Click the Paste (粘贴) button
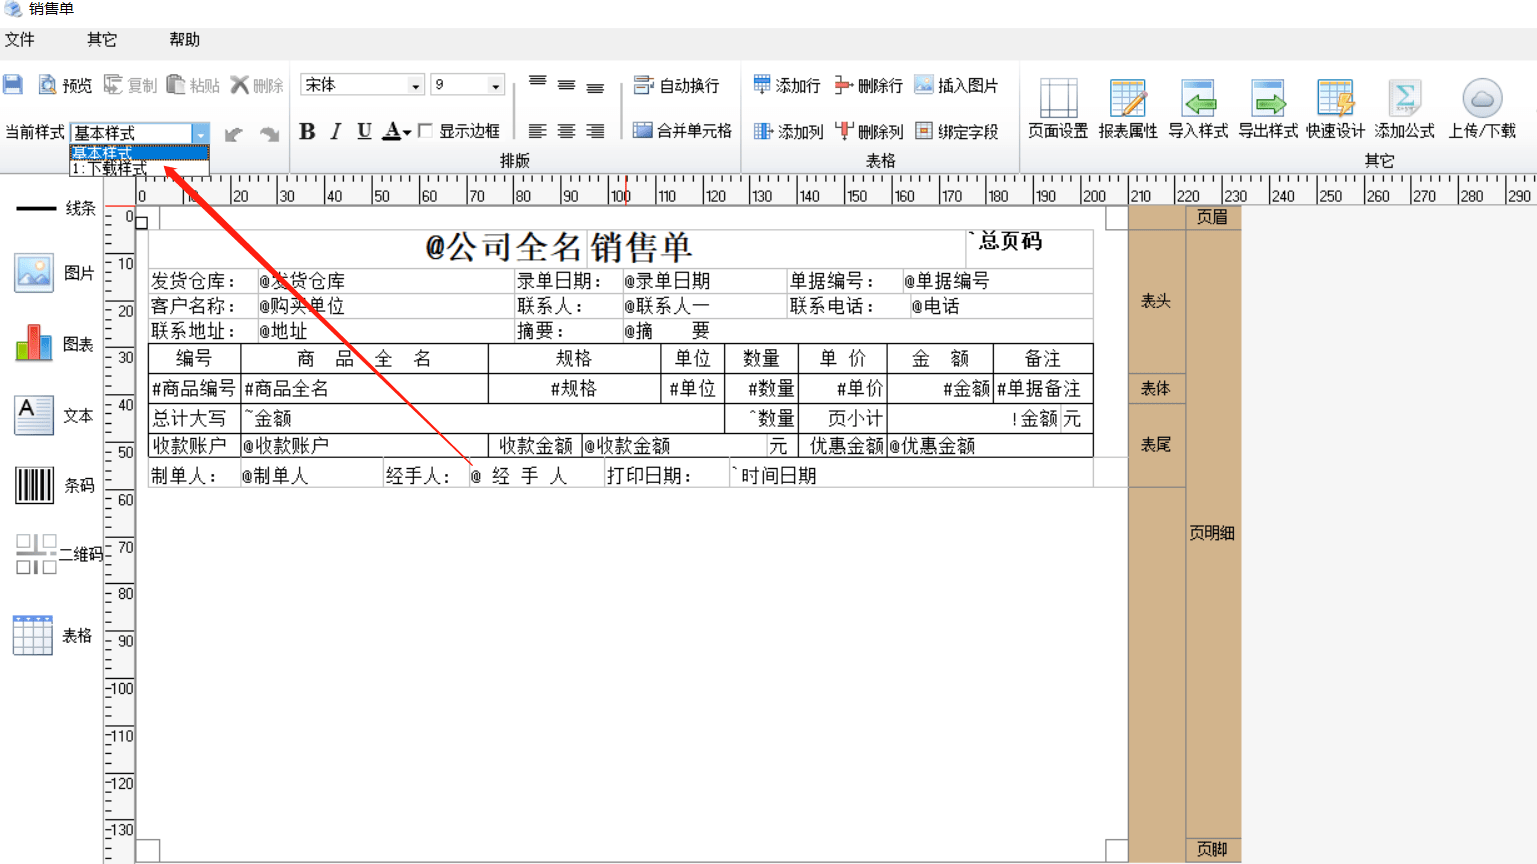Screen dimensions: 1537x864 pos(193,86)
